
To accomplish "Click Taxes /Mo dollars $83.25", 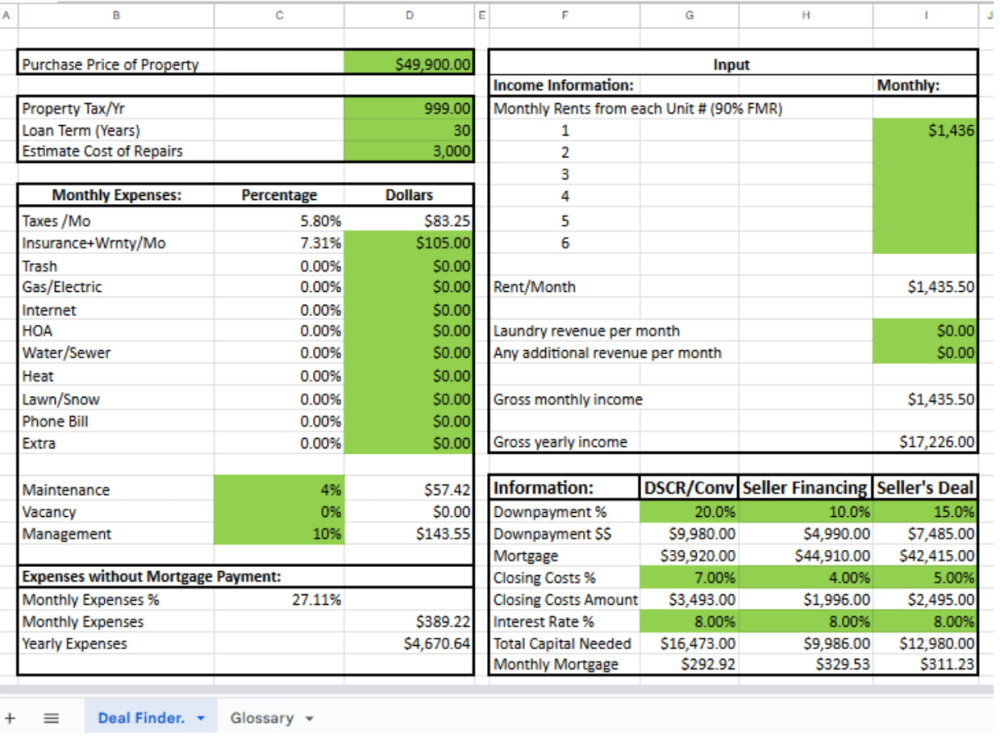I will click(x=409, y=221).
